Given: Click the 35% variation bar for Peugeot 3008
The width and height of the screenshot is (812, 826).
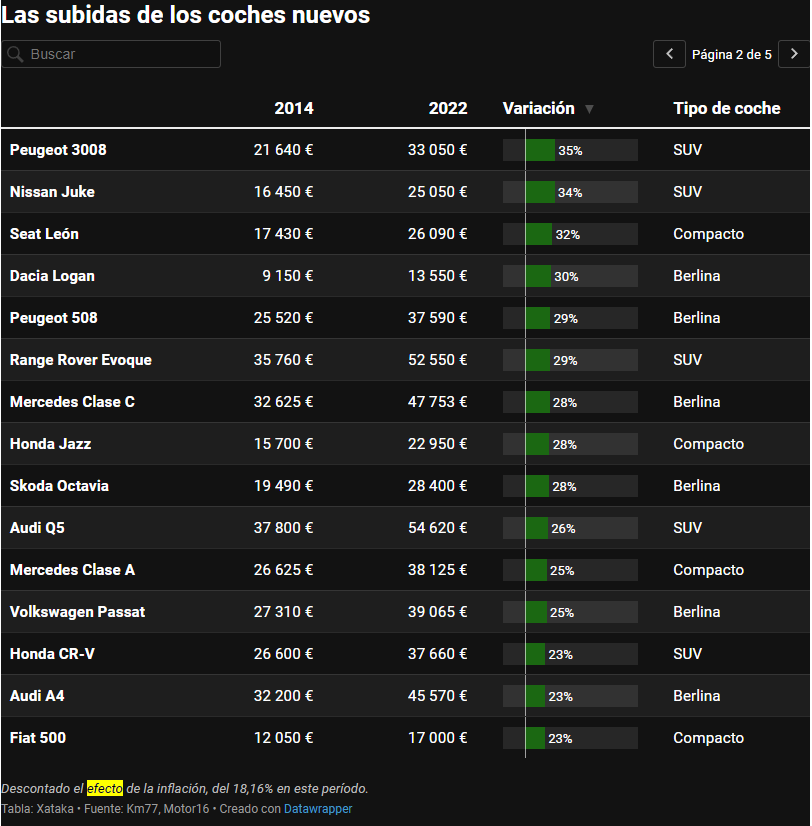Looking at the screenshot, I should [x=540, y=150].
